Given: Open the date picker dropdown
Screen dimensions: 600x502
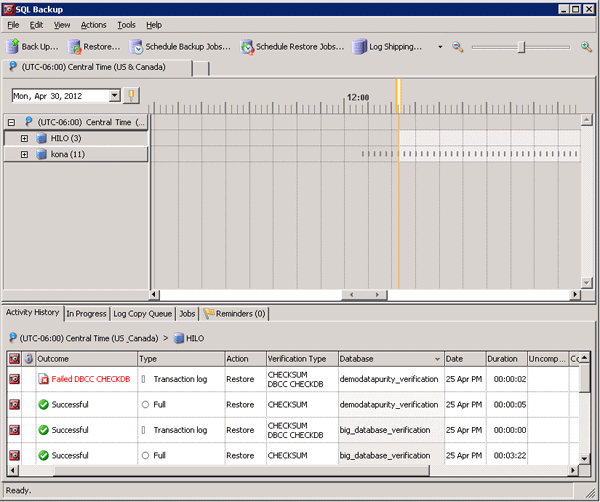Looking at the screenshot, I should tap(114, 96).
